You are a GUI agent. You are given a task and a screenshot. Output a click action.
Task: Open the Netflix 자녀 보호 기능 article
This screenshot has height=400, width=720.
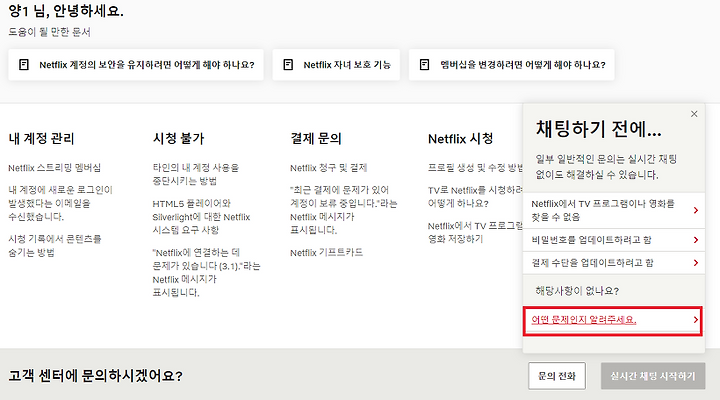click(336, 65)
